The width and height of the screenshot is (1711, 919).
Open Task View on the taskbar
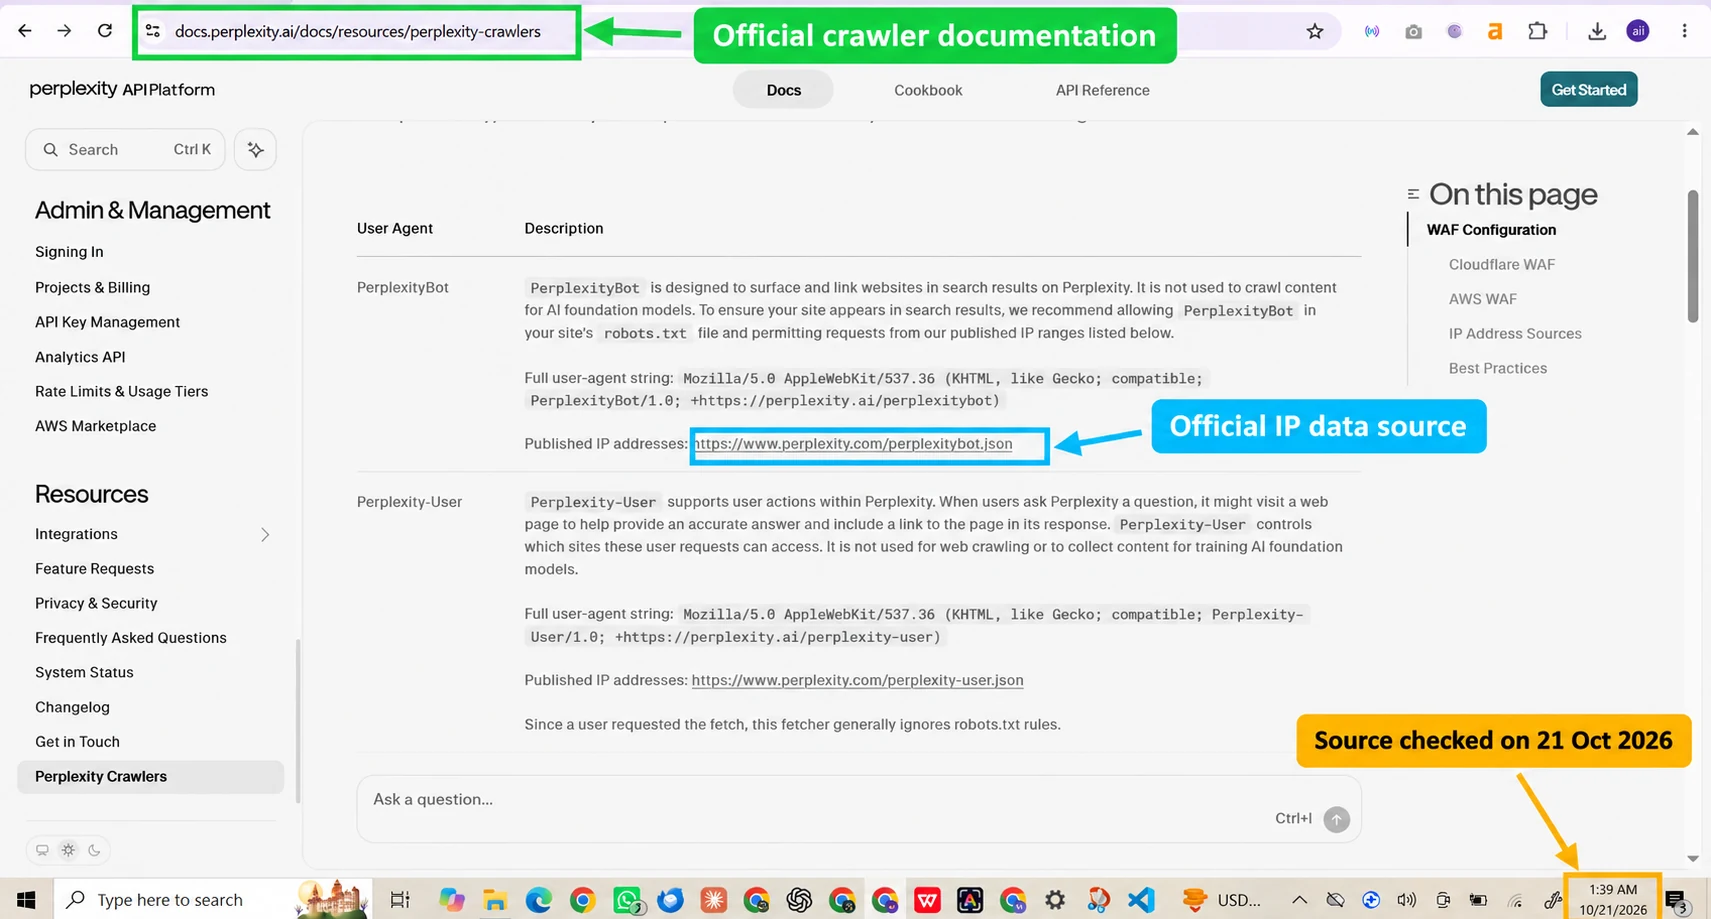[x=400, y=900]
